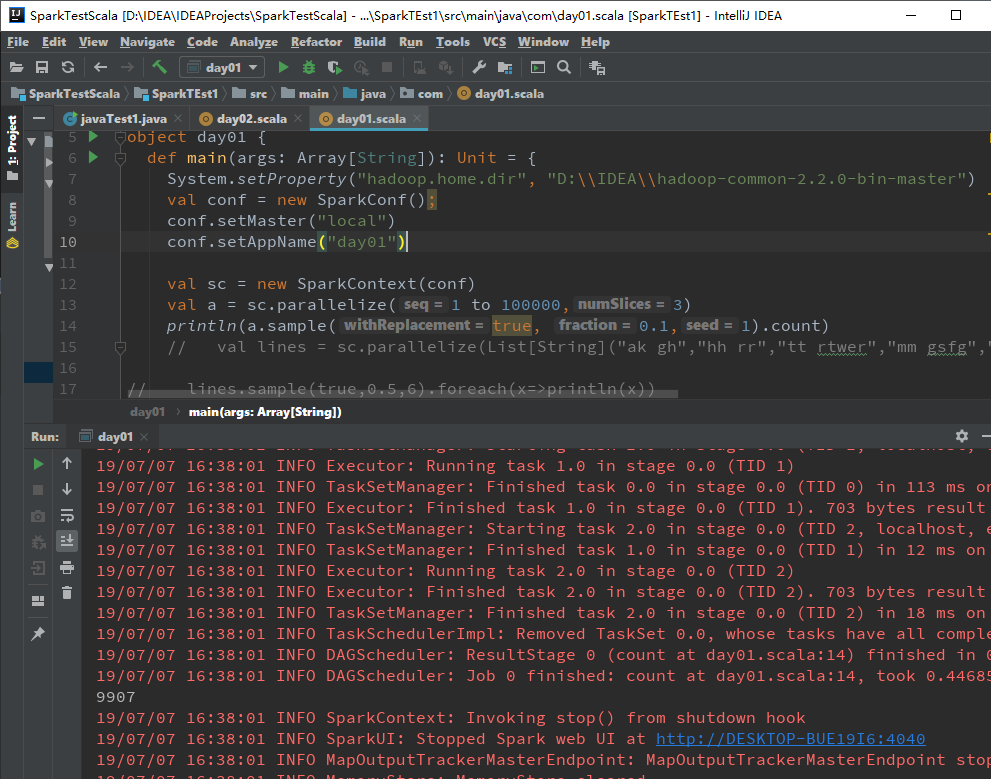Open the Build menu
Screen dimensions: 991x779
point(370,42)
